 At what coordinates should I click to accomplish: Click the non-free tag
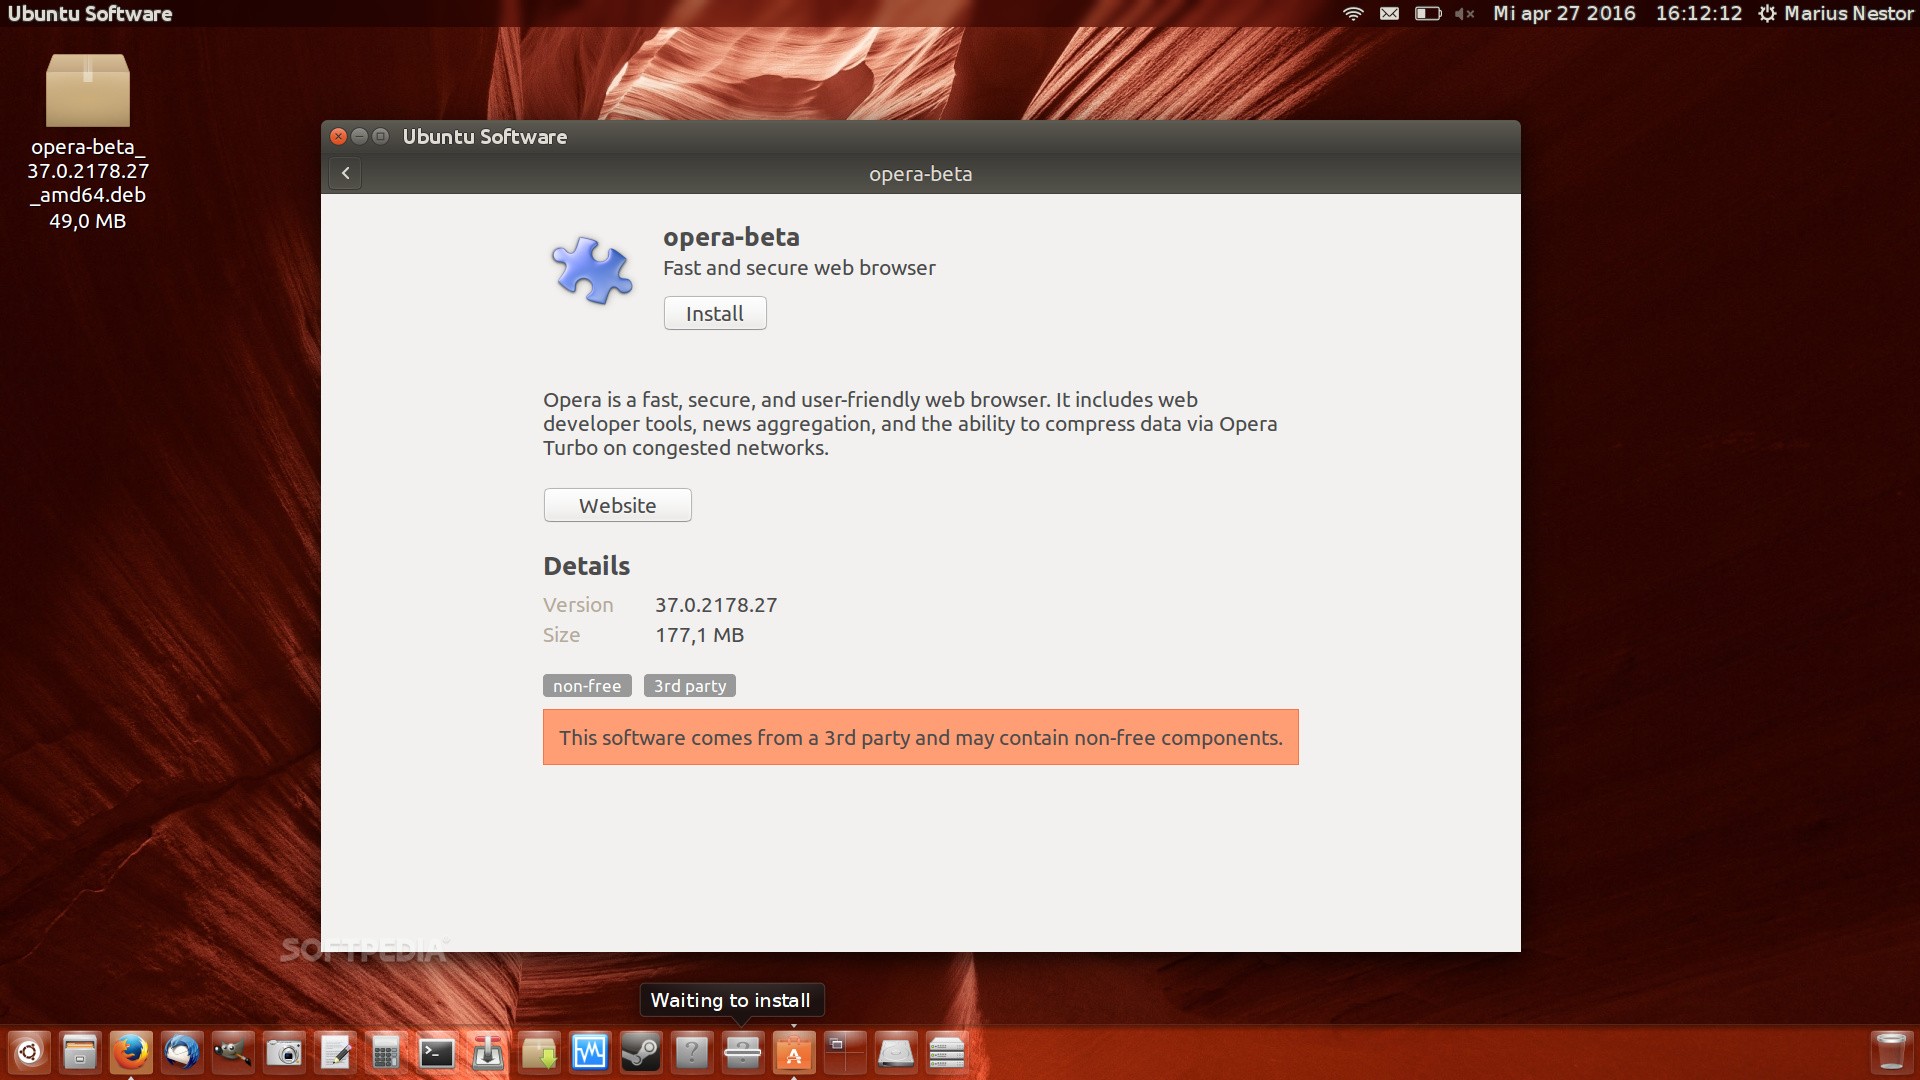pyautogui.click(x=587, y=686)
